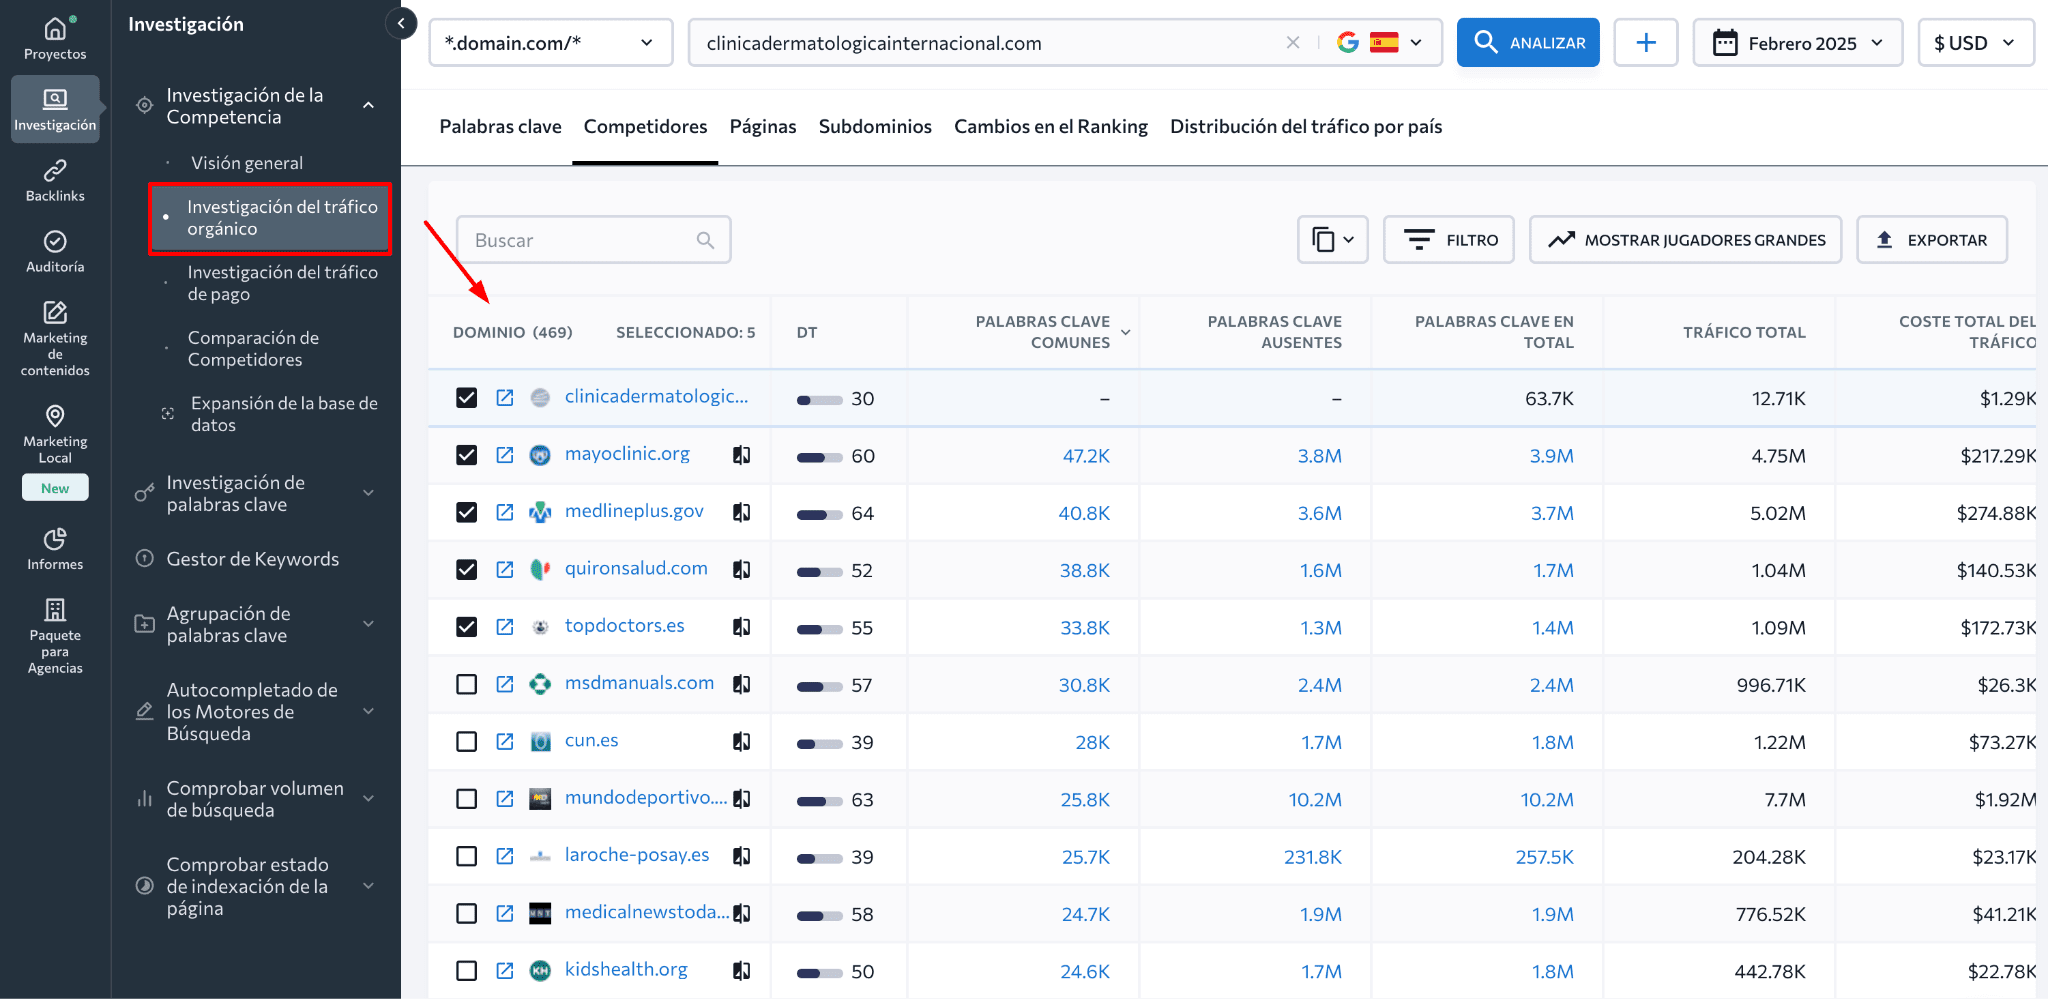The width and height of the screenshot is (2048, 999).
Task: Open Auditoría checkmark icon
Action: coord(55,242)
